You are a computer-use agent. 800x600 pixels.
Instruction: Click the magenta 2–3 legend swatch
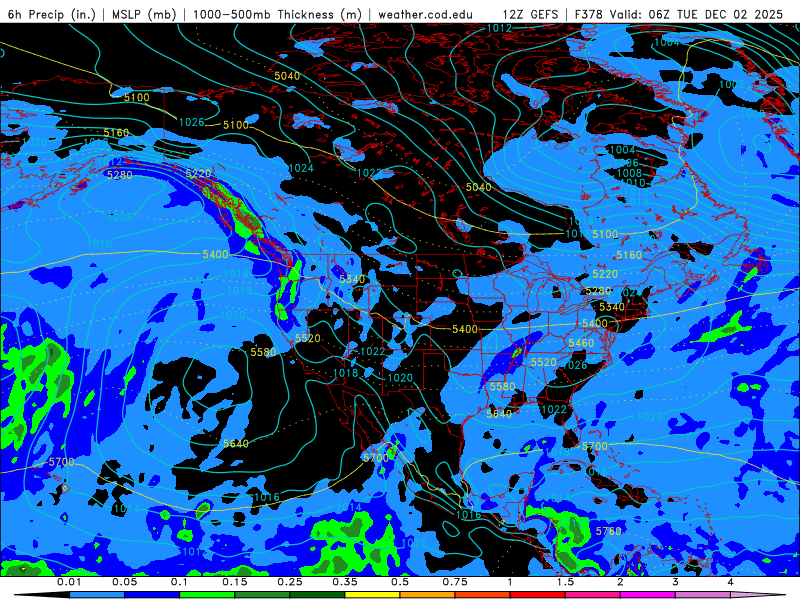point(647,595)
